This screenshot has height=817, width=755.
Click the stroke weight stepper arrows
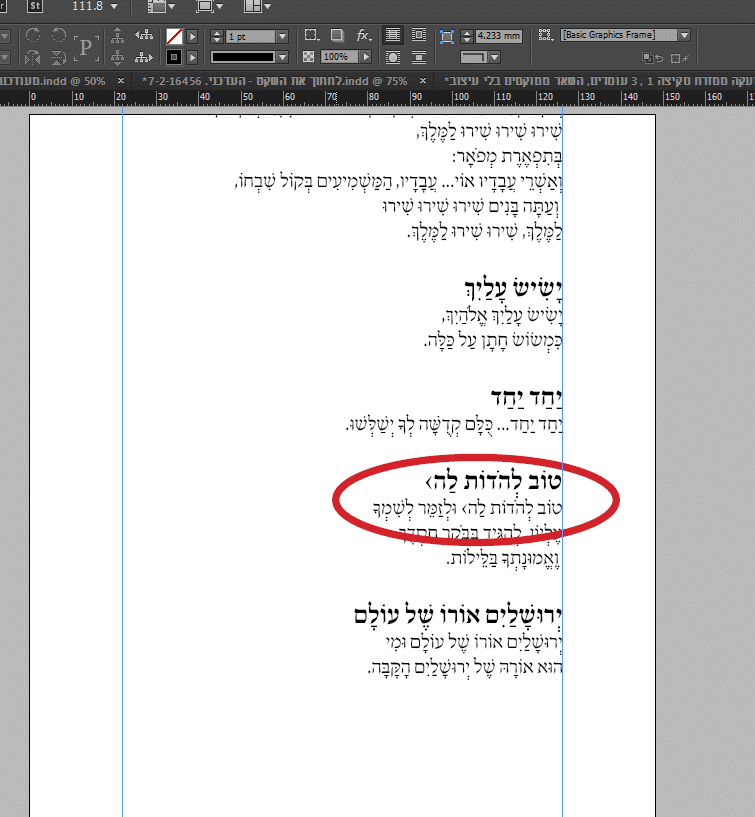(217, 36)
